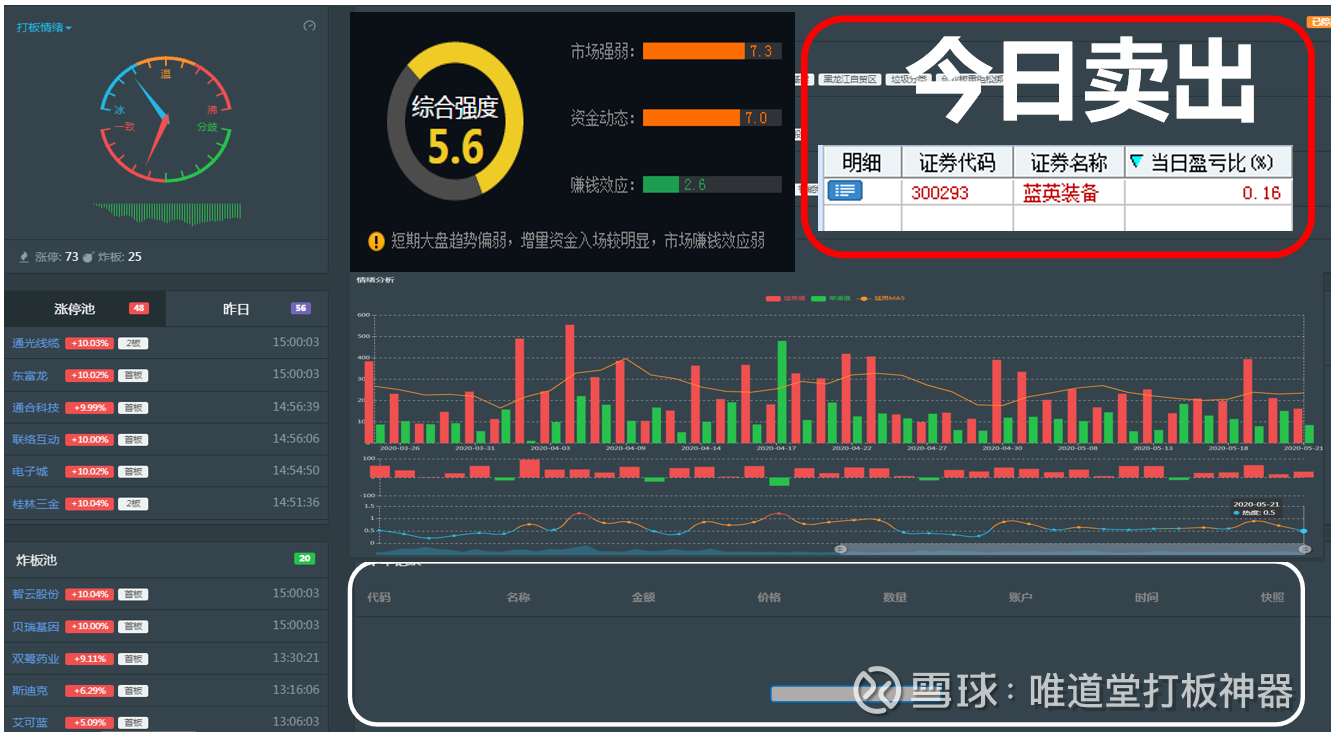Click the tallest red bar near 2020-04-03

(570, 384)
